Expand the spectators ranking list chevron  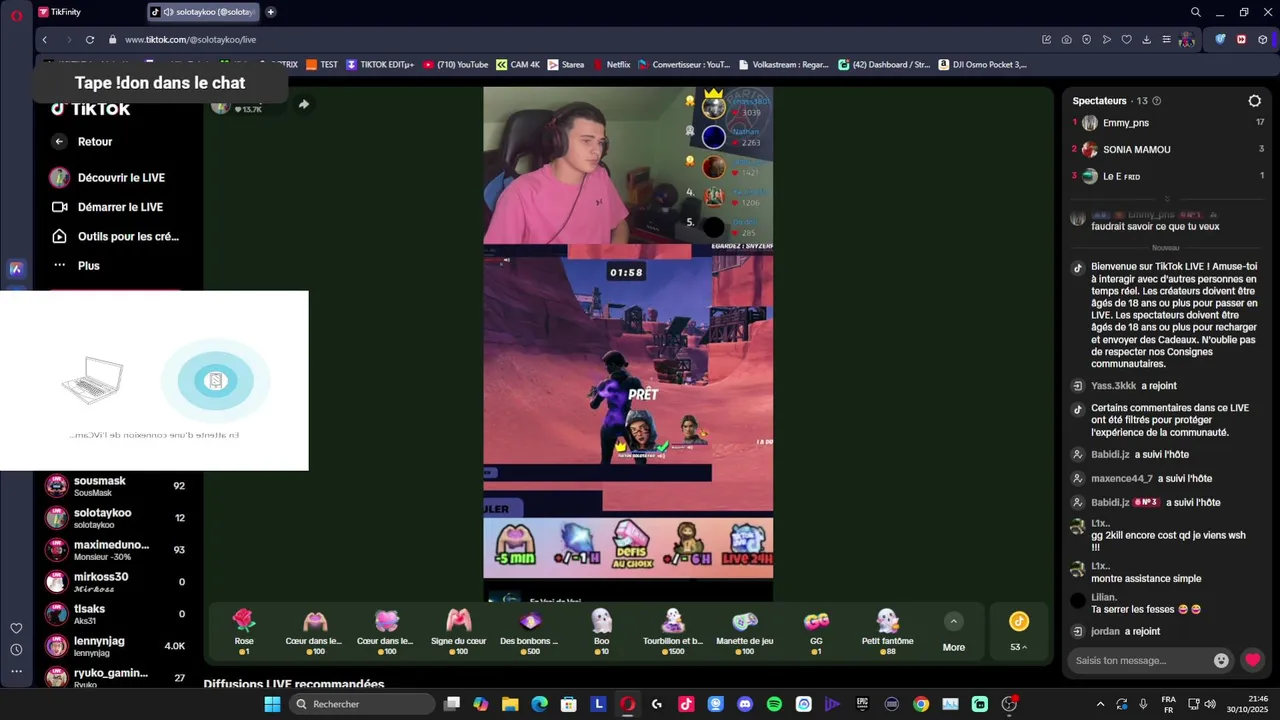click(1166, 198)
